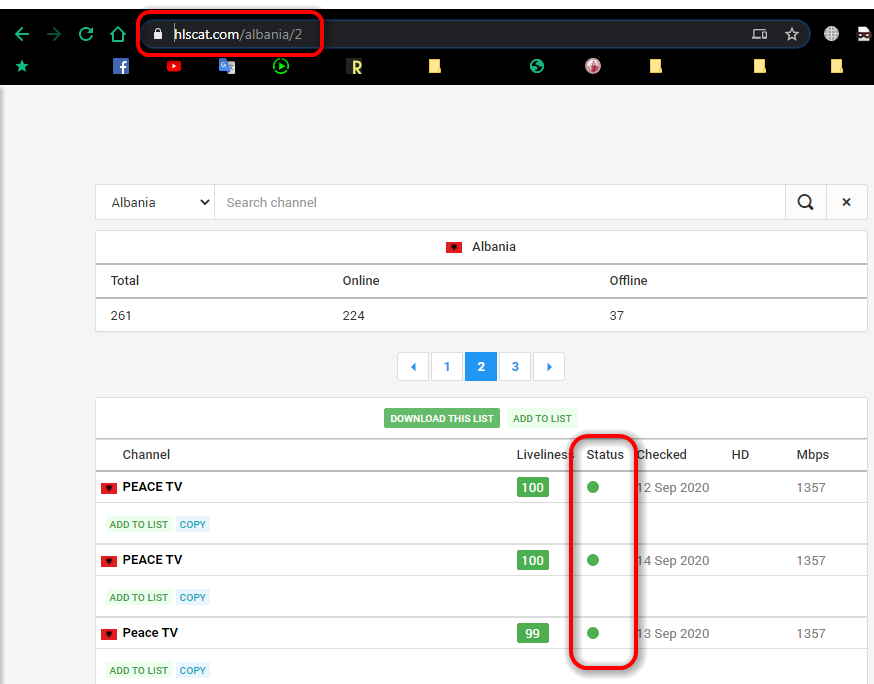Click the green status dot for PEACE TV
The height and width of the screenshot is (684, 874).
pyautogui.click(x=593, y=487)
